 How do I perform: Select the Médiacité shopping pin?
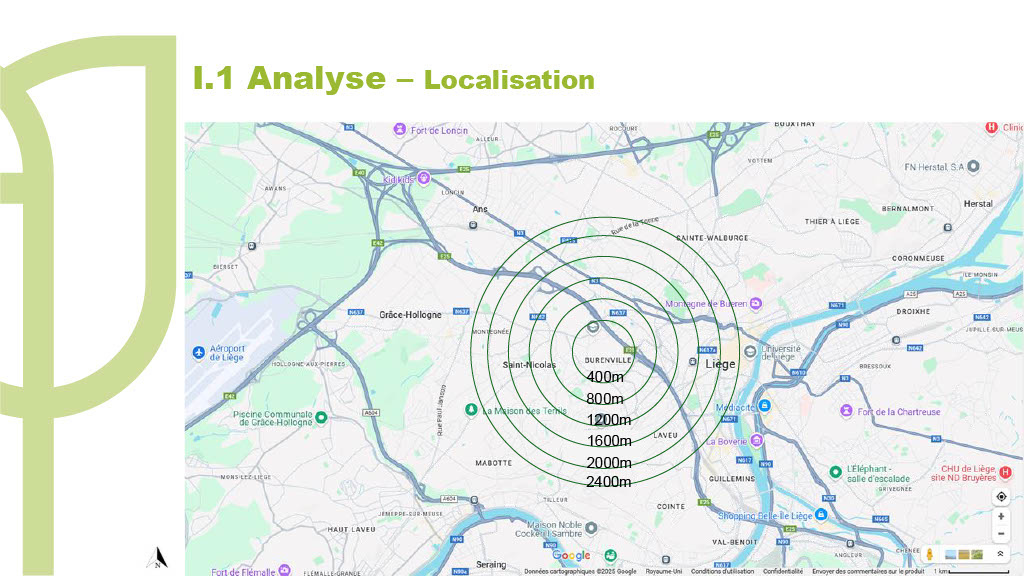(x=764, y=406)
